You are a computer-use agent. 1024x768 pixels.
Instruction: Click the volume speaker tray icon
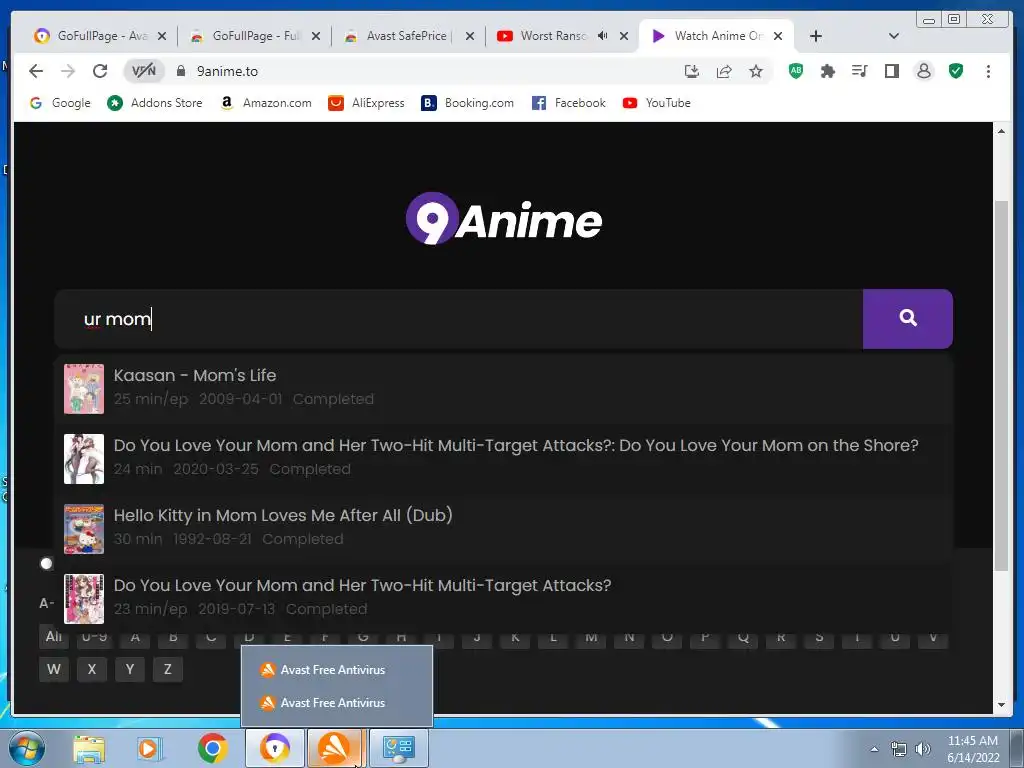point(922,749)
